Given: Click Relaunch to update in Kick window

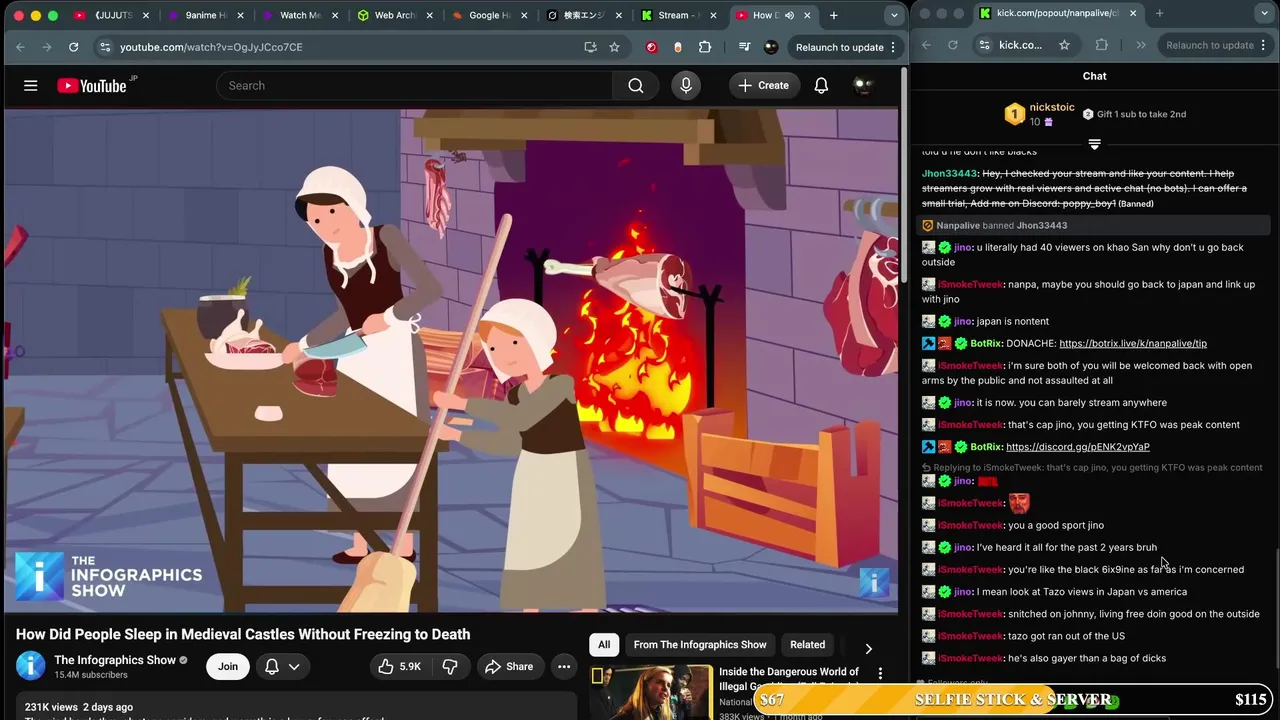Looking at the screenshot, I should pos(1209,45).
